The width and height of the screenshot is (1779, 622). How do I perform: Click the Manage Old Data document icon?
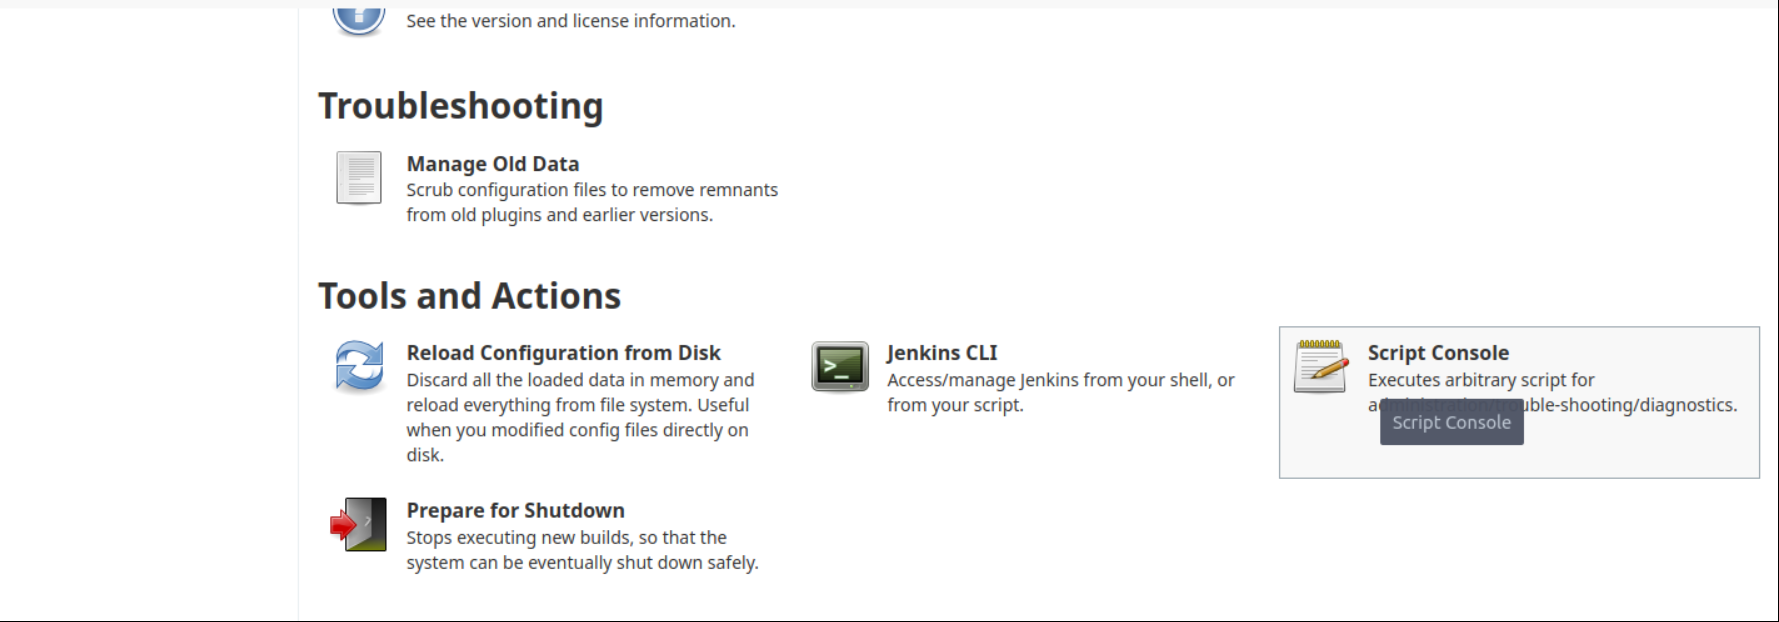(x=359, y=178)
